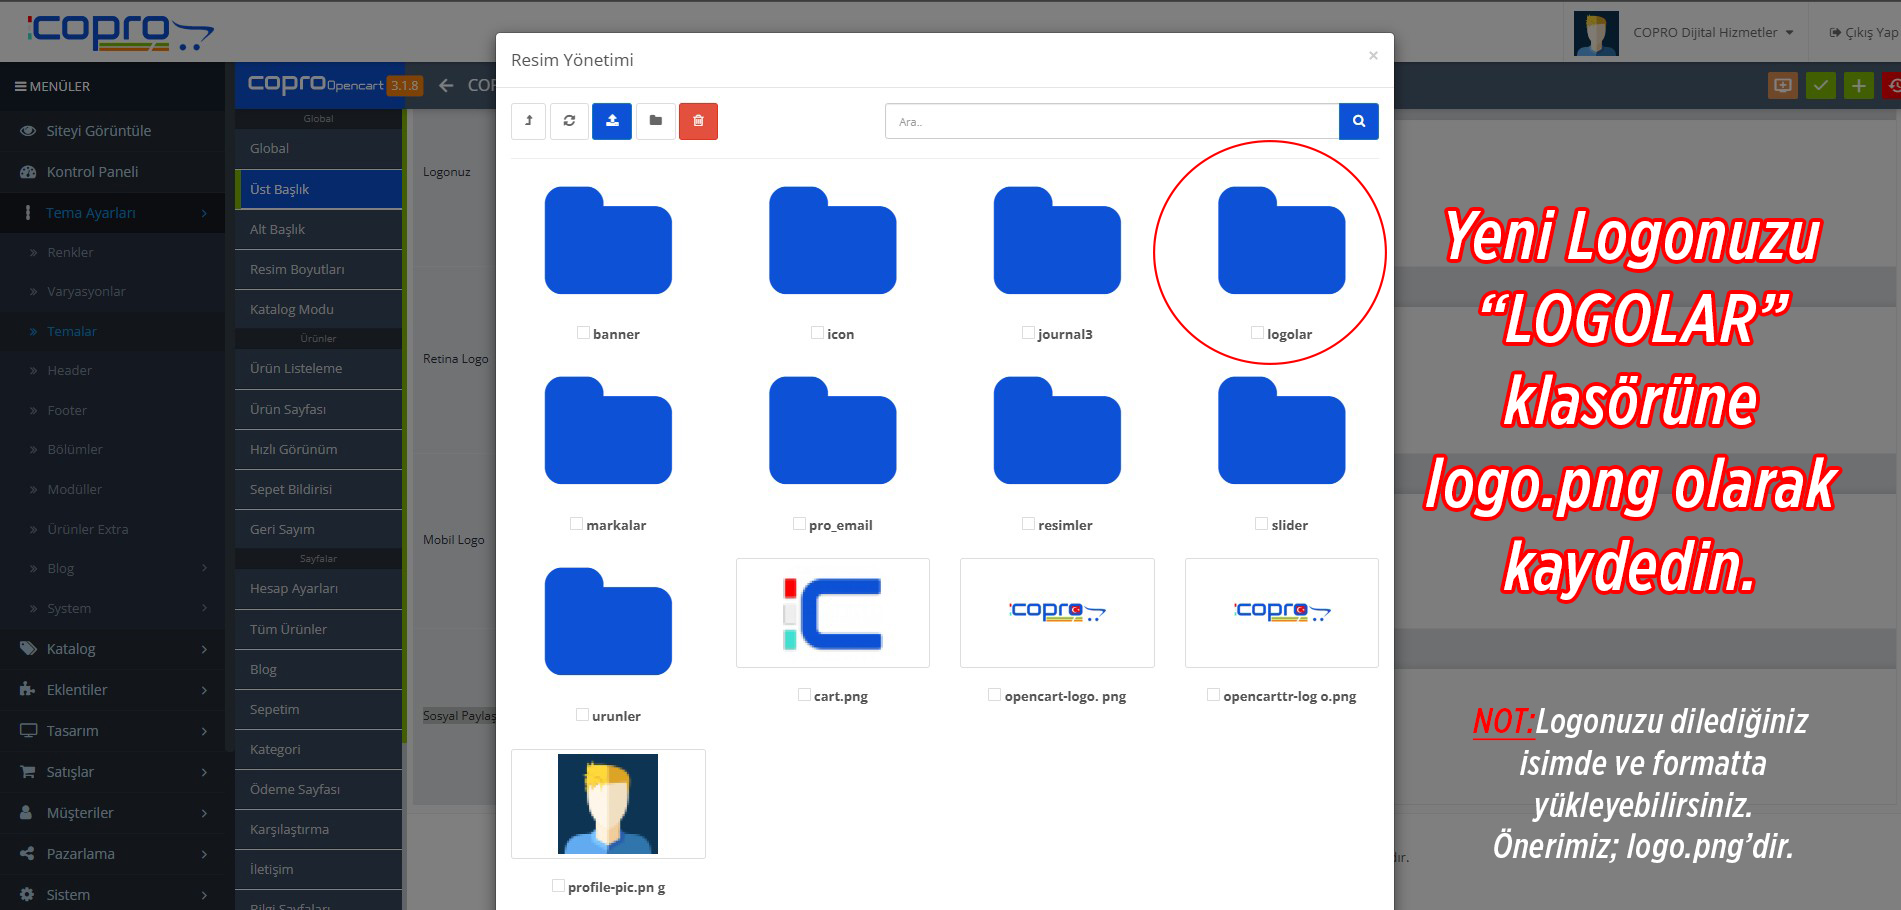The height and width of the screenshot is (910, 1901).
Task: Open the banner folder
Action: pos(608,241)
